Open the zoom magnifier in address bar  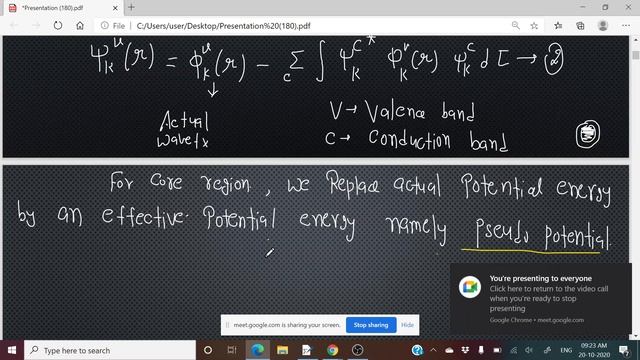click(516, 25)
